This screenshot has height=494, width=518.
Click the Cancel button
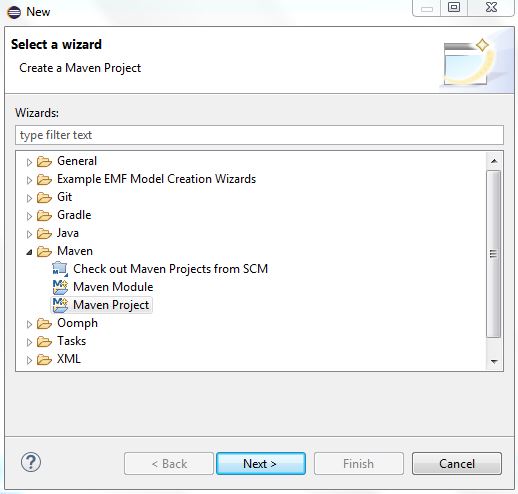pyautogui.click(x=457, y=463)
